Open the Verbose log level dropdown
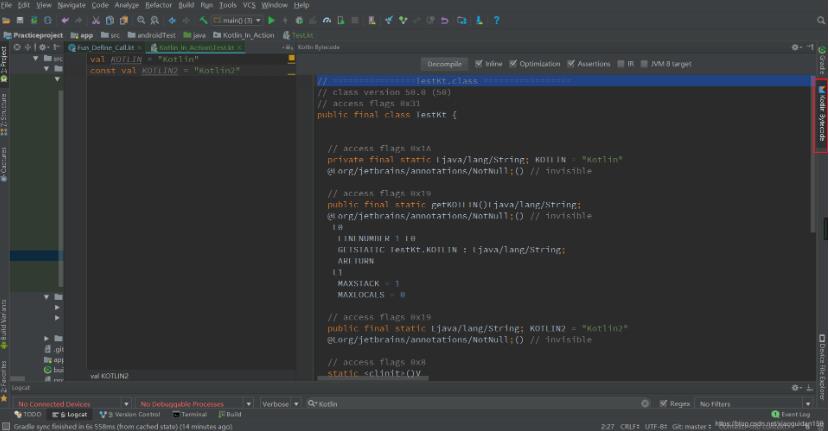The height and width of the screenshot is (431, 829). [x=281, y=404]
